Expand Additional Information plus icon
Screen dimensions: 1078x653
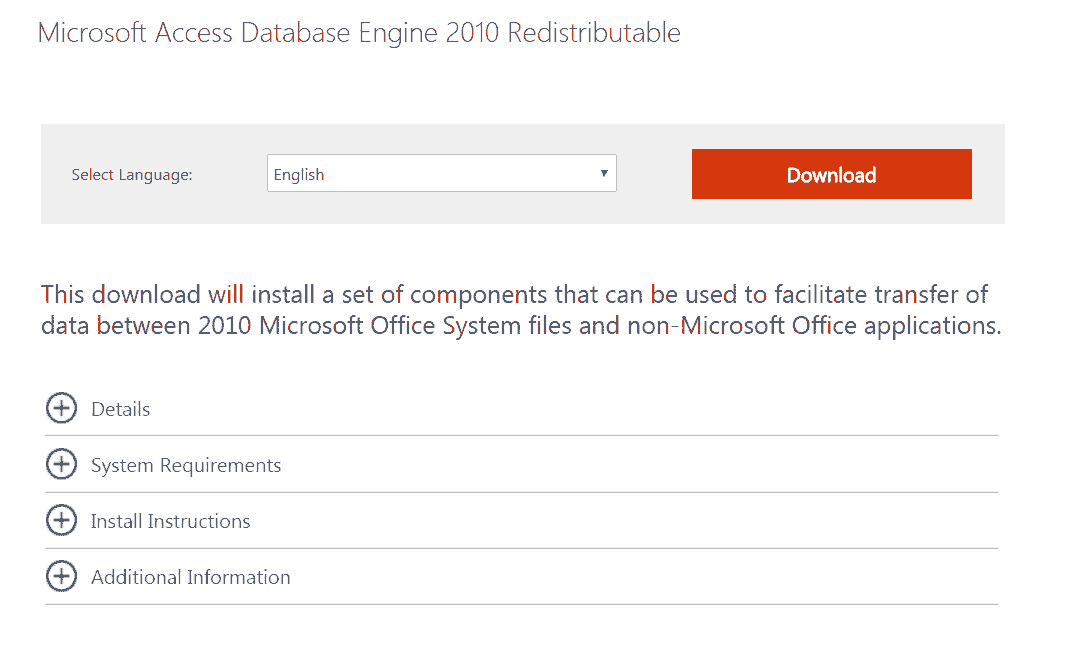(x=61, y=577)
